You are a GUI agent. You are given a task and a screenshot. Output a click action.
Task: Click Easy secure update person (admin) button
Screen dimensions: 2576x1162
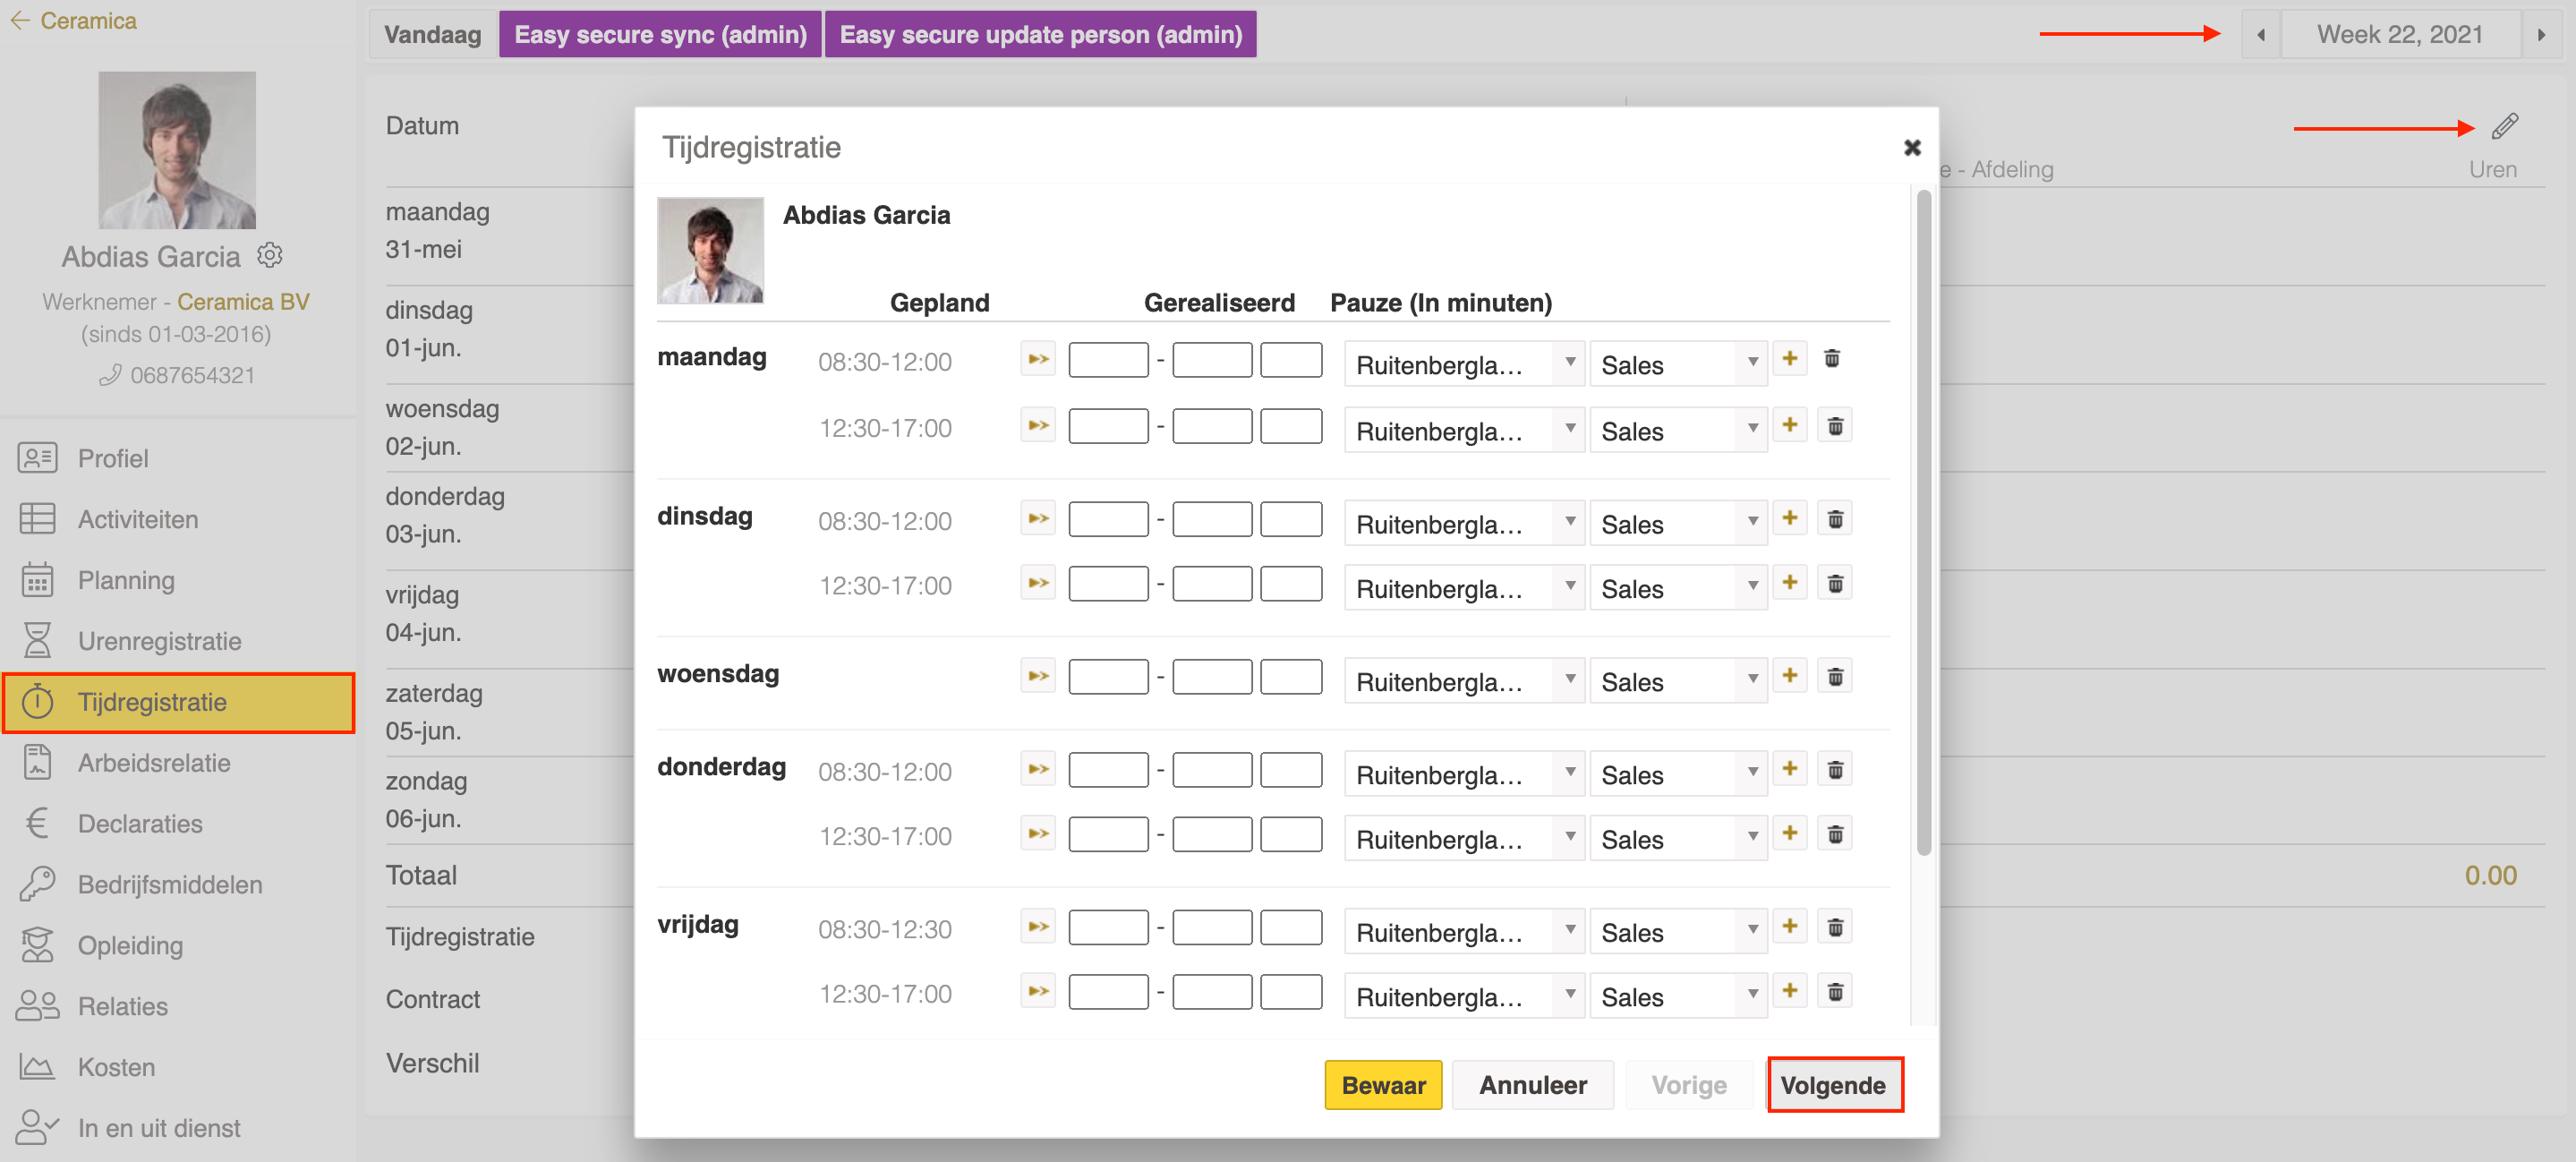pos(1040,35)
